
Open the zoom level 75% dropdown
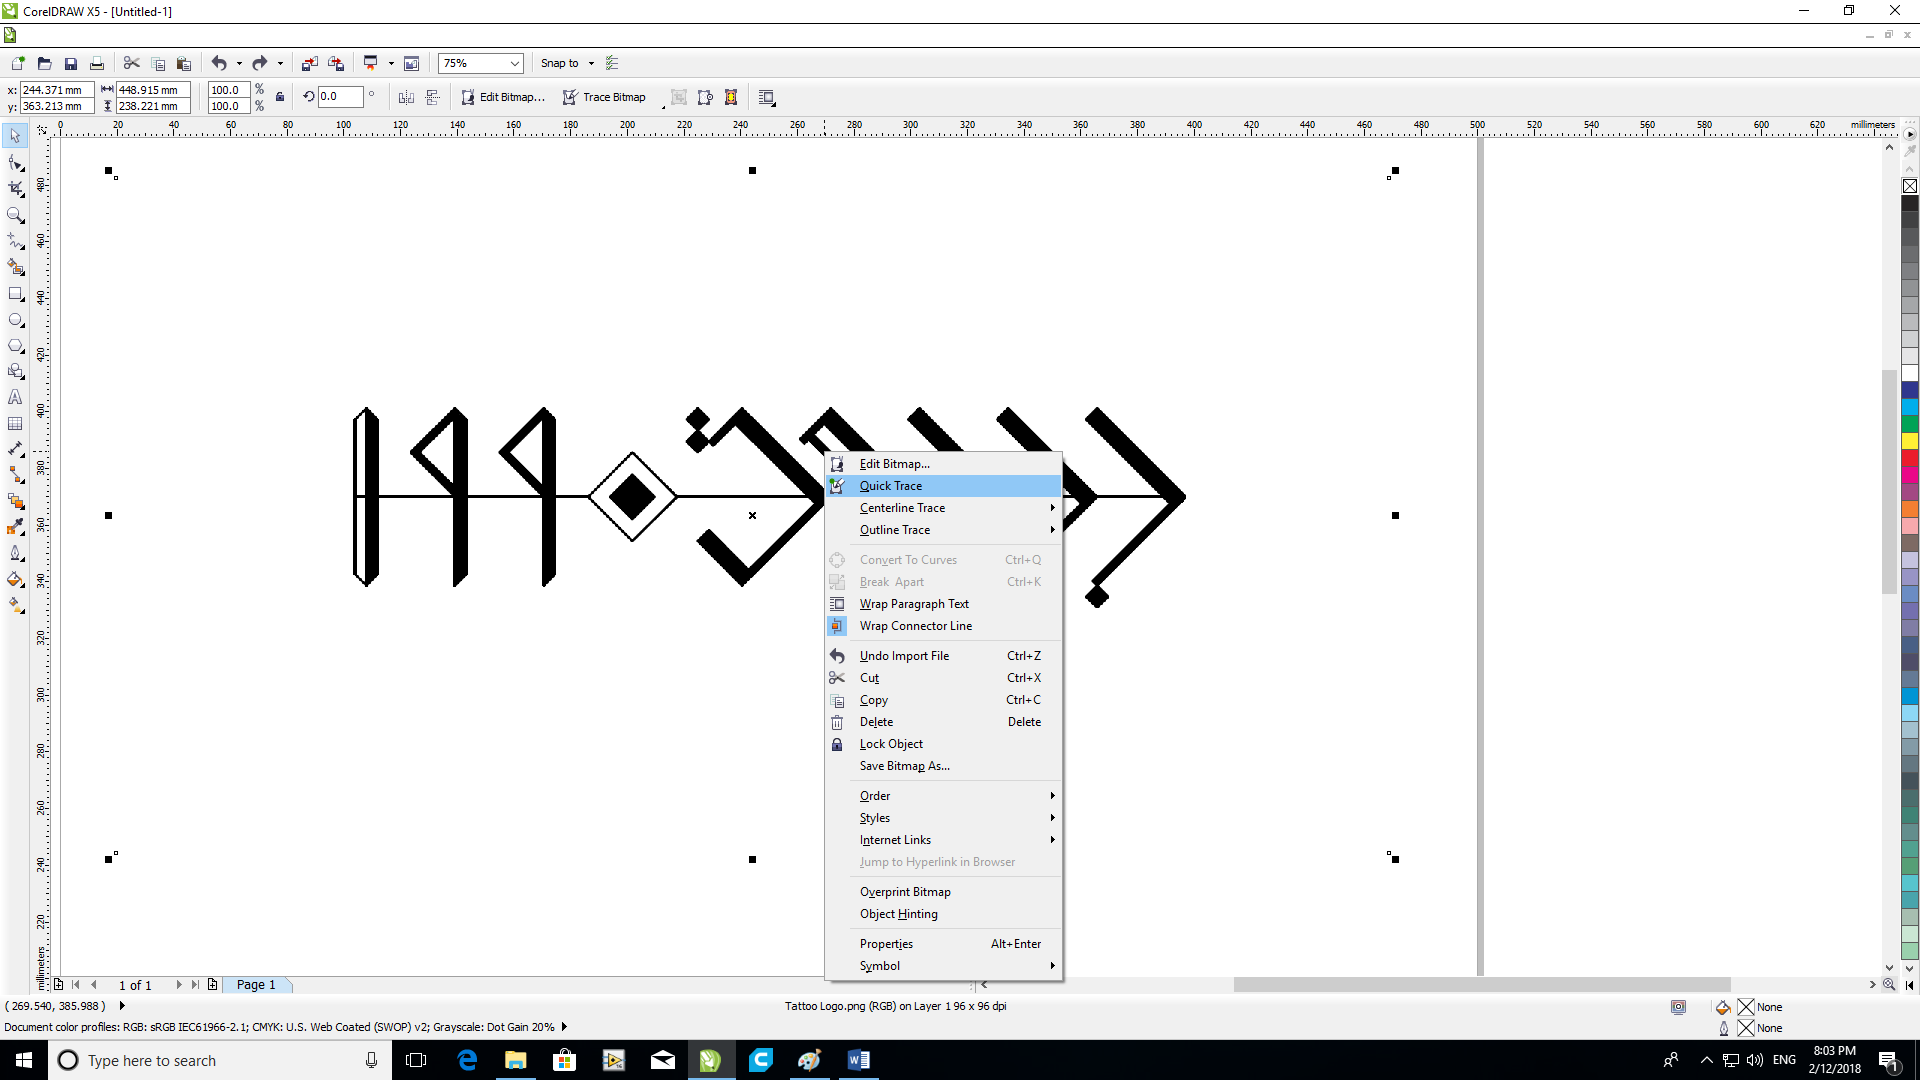click(514, 63)
